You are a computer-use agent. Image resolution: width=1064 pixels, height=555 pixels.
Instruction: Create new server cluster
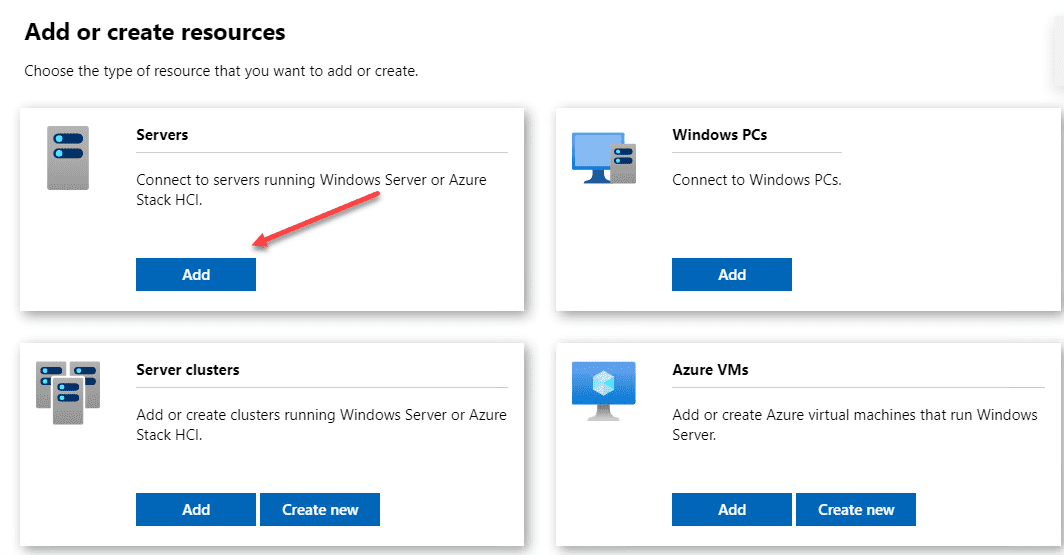click(320, 510)
